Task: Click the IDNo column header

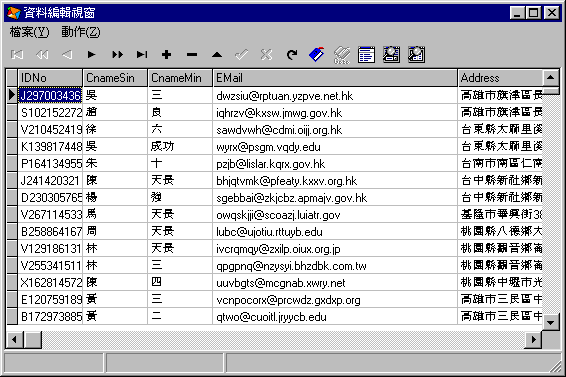Action: pyautogui.click(x=50, y=78)
